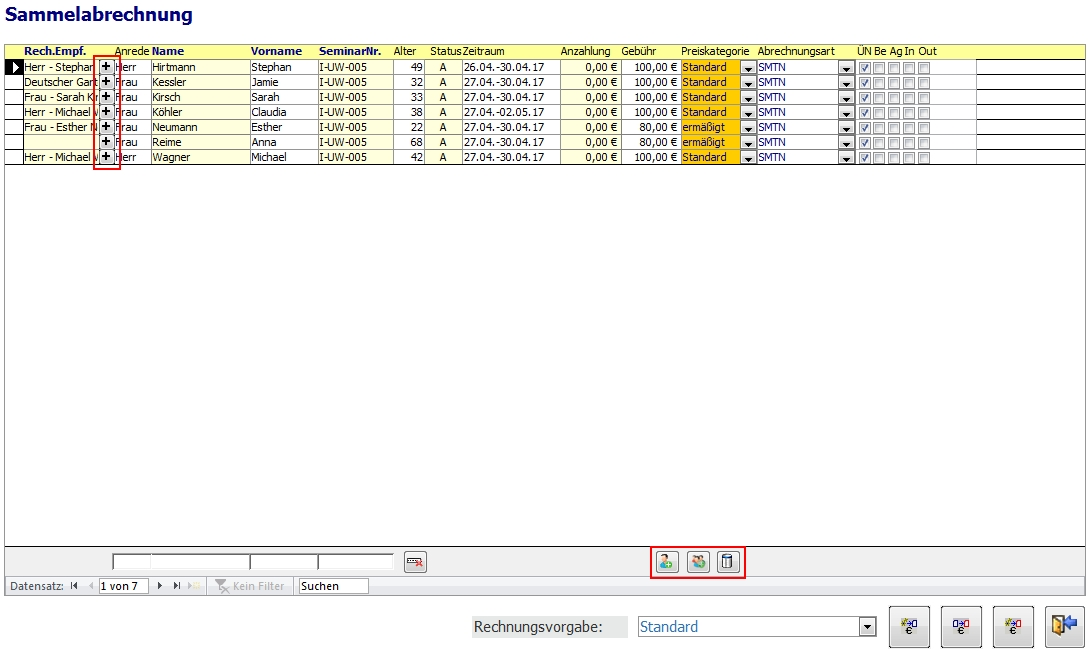Click the plus button in Hirtmann row
The width and height of the screenshot is (1090, 652).
pos(106,67)
